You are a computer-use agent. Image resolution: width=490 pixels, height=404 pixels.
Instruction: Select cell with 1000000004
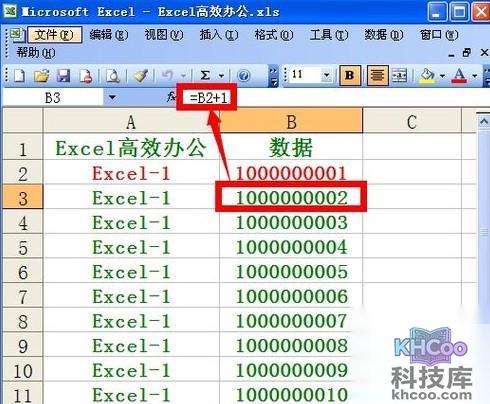coord(291,247)
